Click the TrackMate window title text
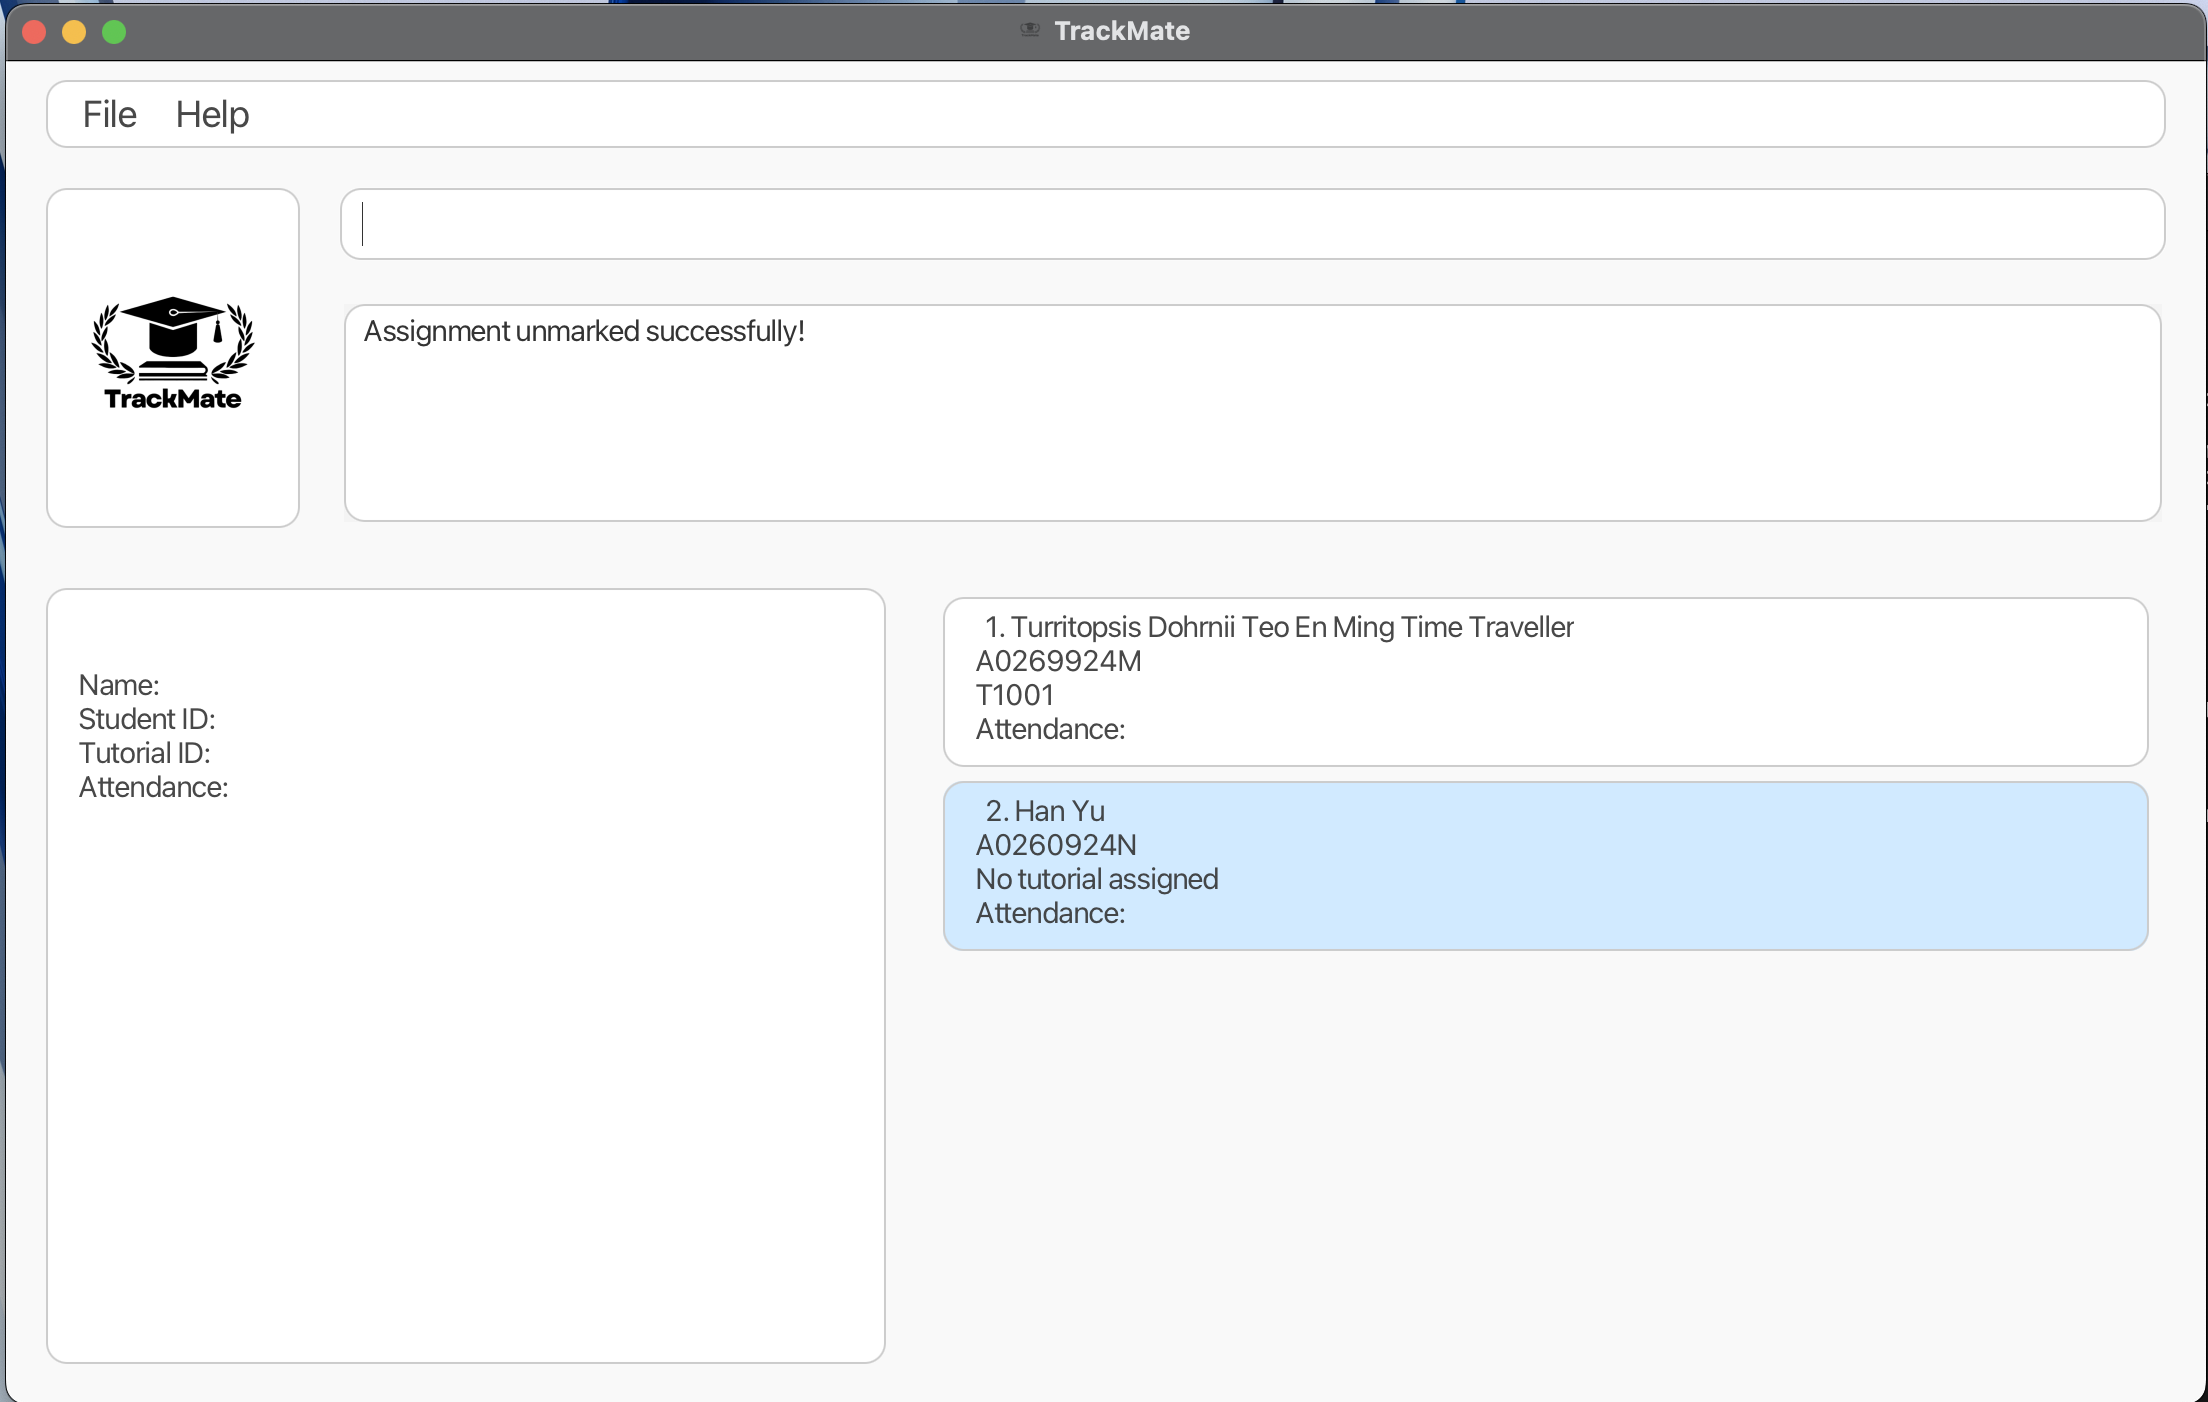This screenshot has width=2208, height=1402. click(x=1121, y=31)
